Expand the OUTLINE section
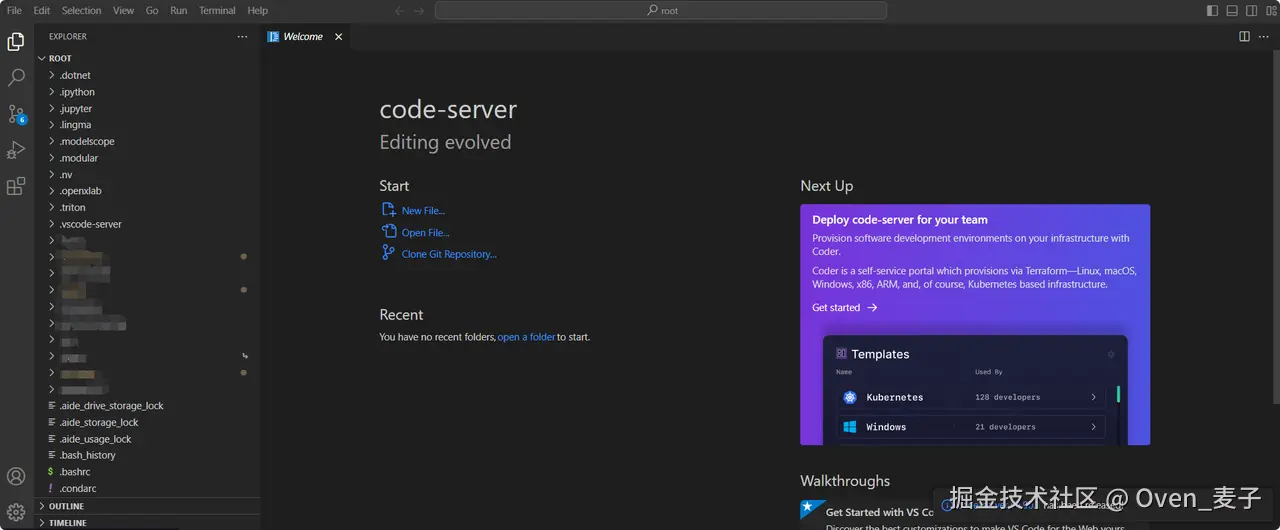 coord(147,506)
